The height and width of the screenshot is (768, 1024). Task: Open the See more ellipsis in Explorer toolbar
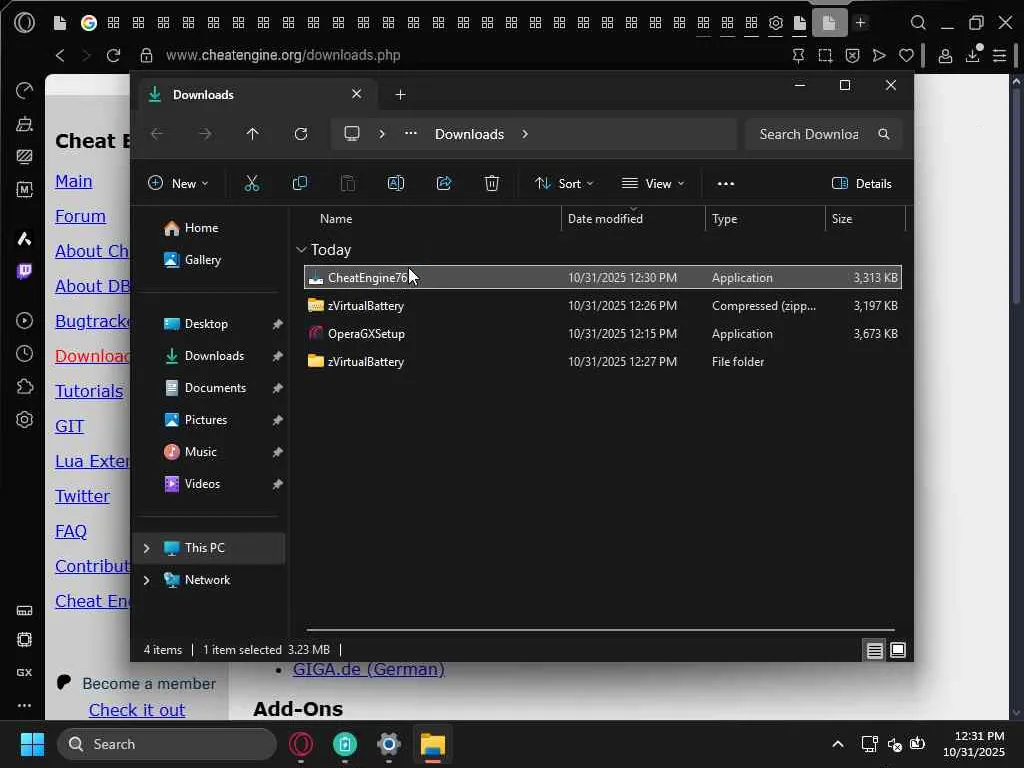[x=726, y=184]
